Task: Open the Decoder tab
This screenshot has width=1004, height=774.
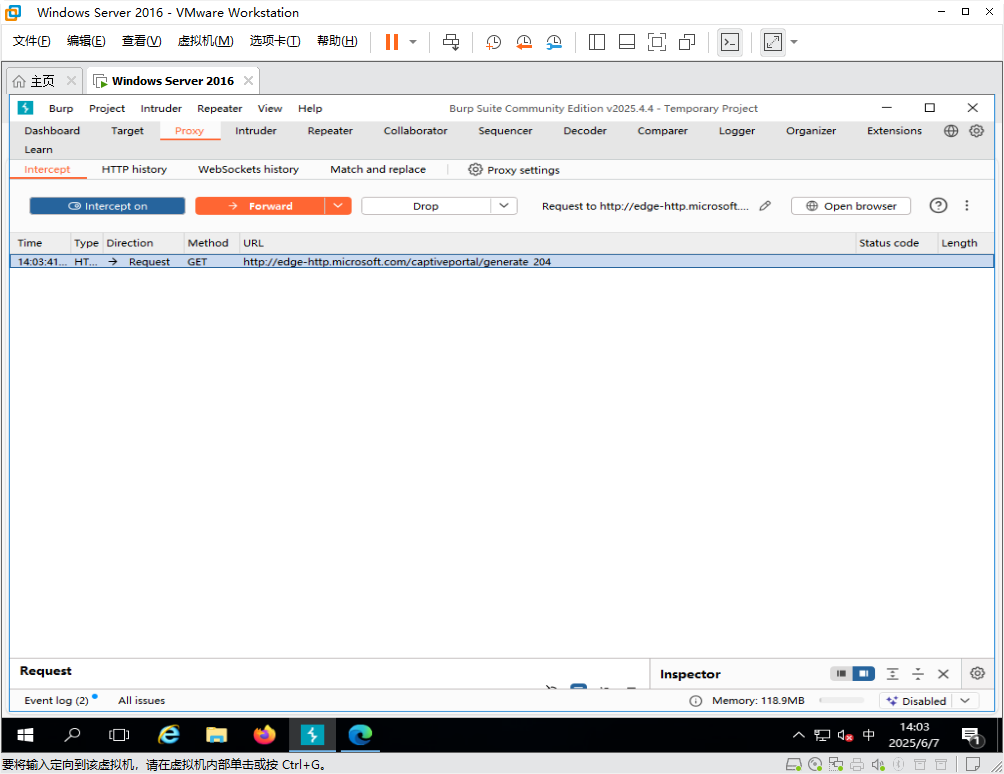Action: [x=585, y=131]
